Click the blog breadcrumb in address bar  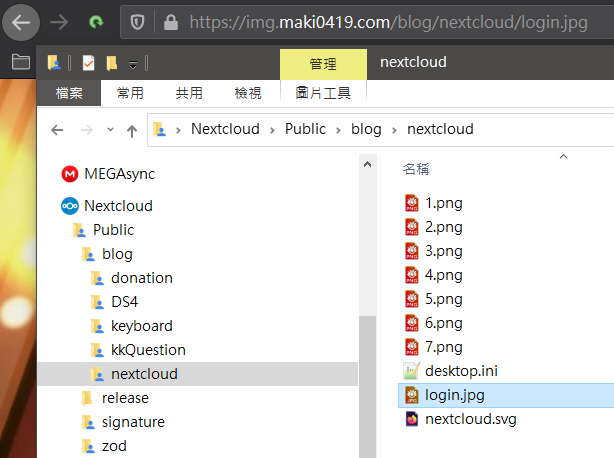(366, 129)
